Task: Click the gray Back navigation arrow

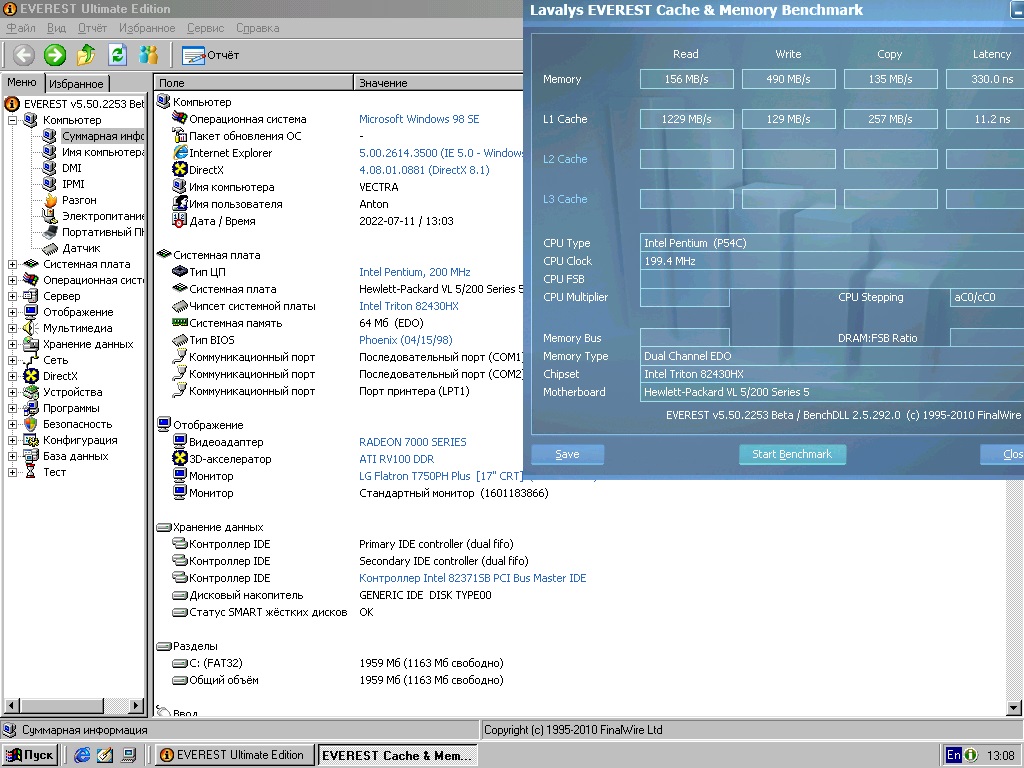Action: [24, 55]
